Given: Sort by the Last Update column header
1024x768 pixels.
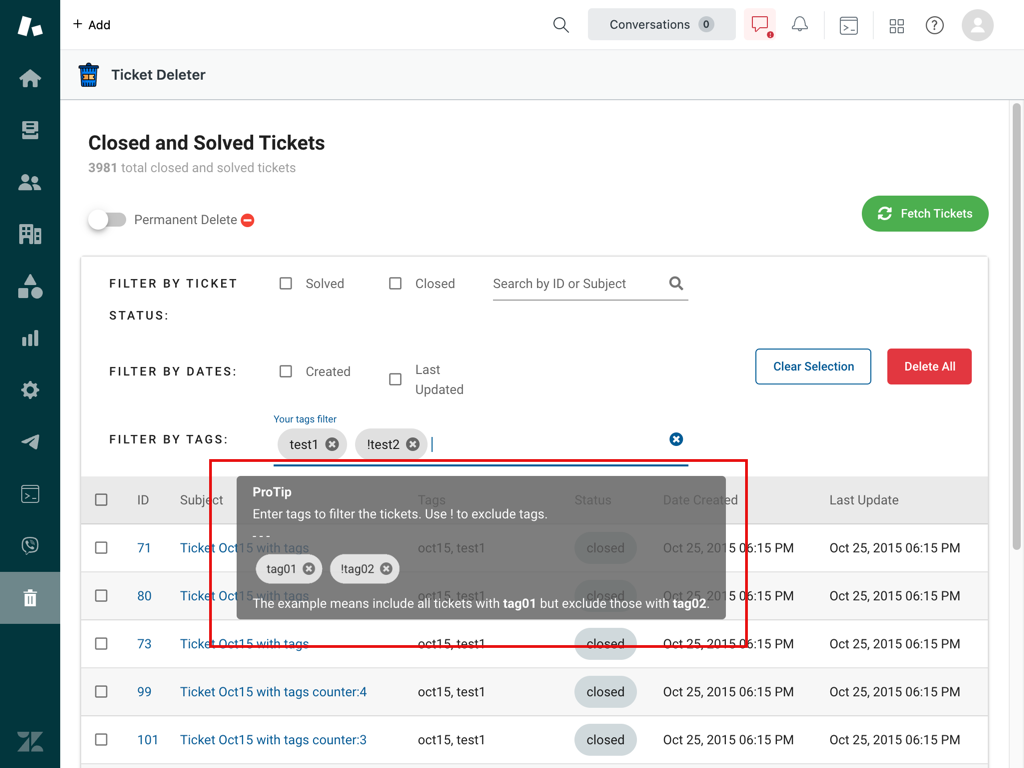Looking at the screenshot, I should [864, 500].
